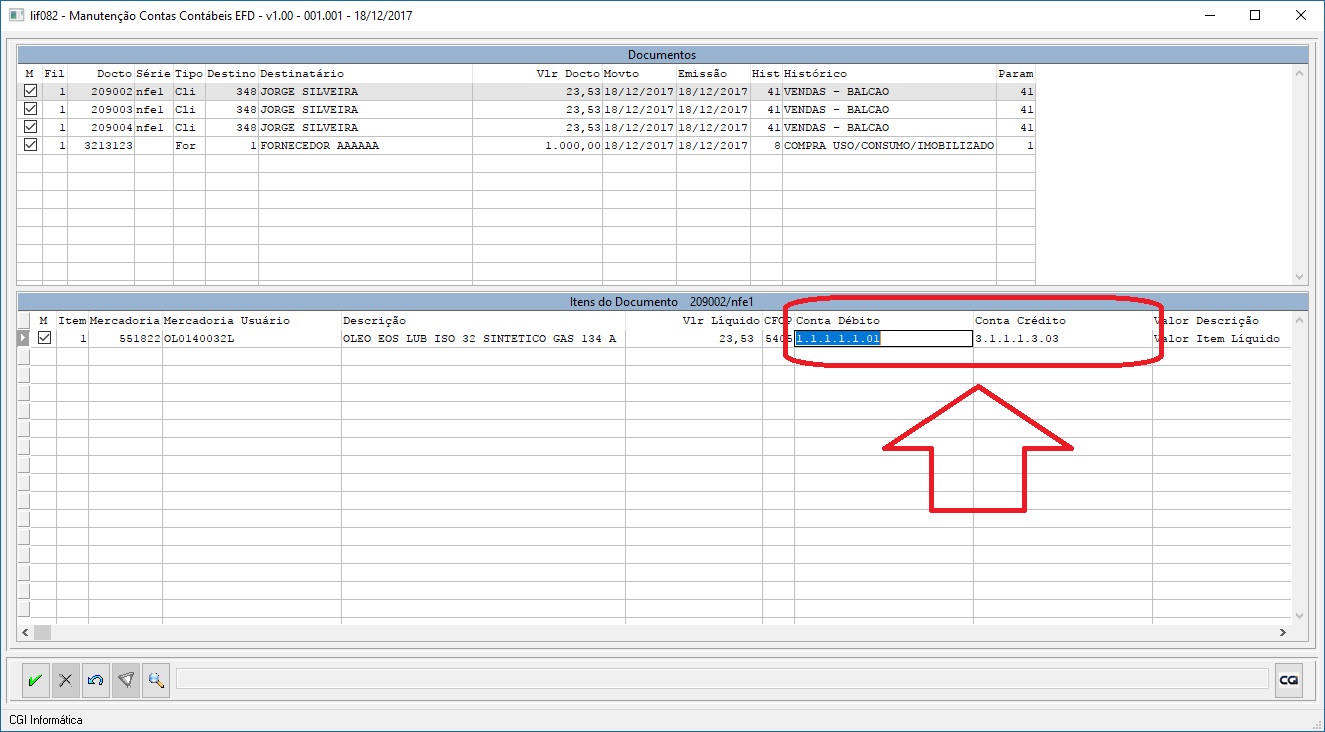1325x732 pixels.
Task: Click the Série column header
Action: click(153, 74)
